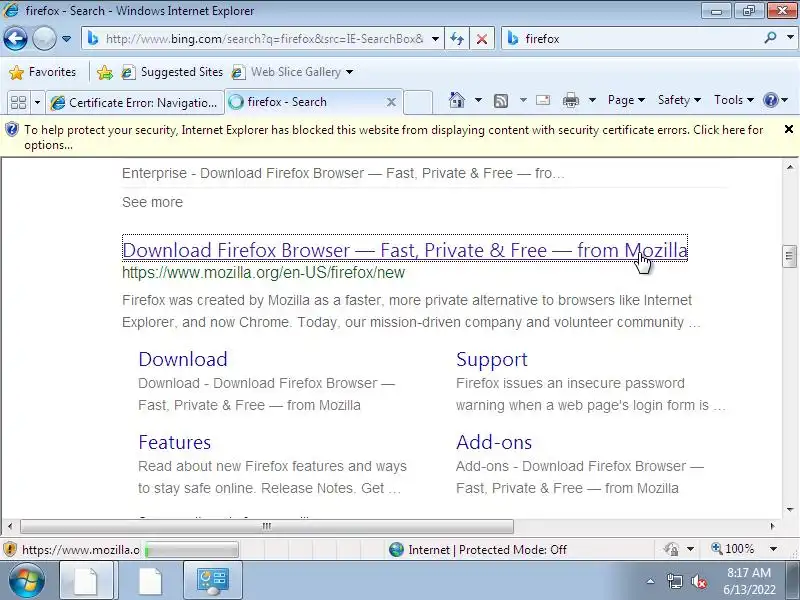800x600 pixels.
Task: Click the mozilla.org/en-US/firefox/new URL text
Action: click(x=263, y=272)
